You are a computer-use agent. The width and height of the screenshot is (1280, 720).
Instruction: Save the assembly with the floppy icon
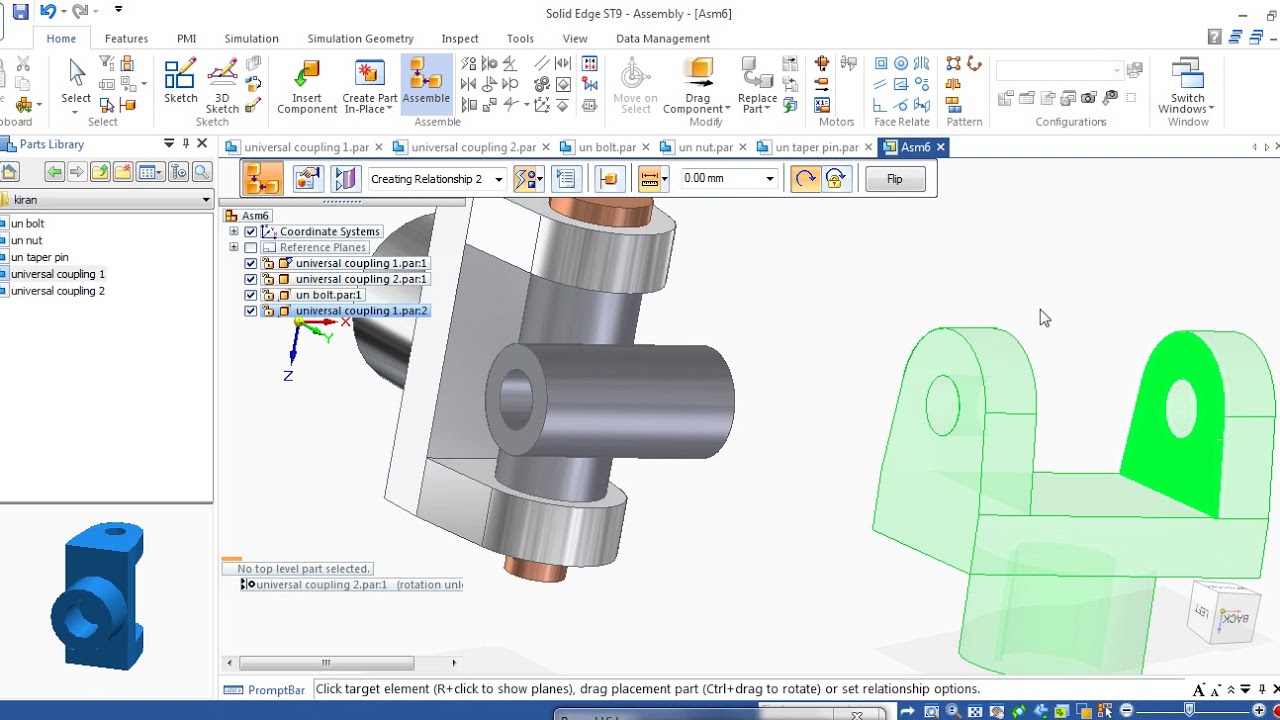click(x=20, y=12)
